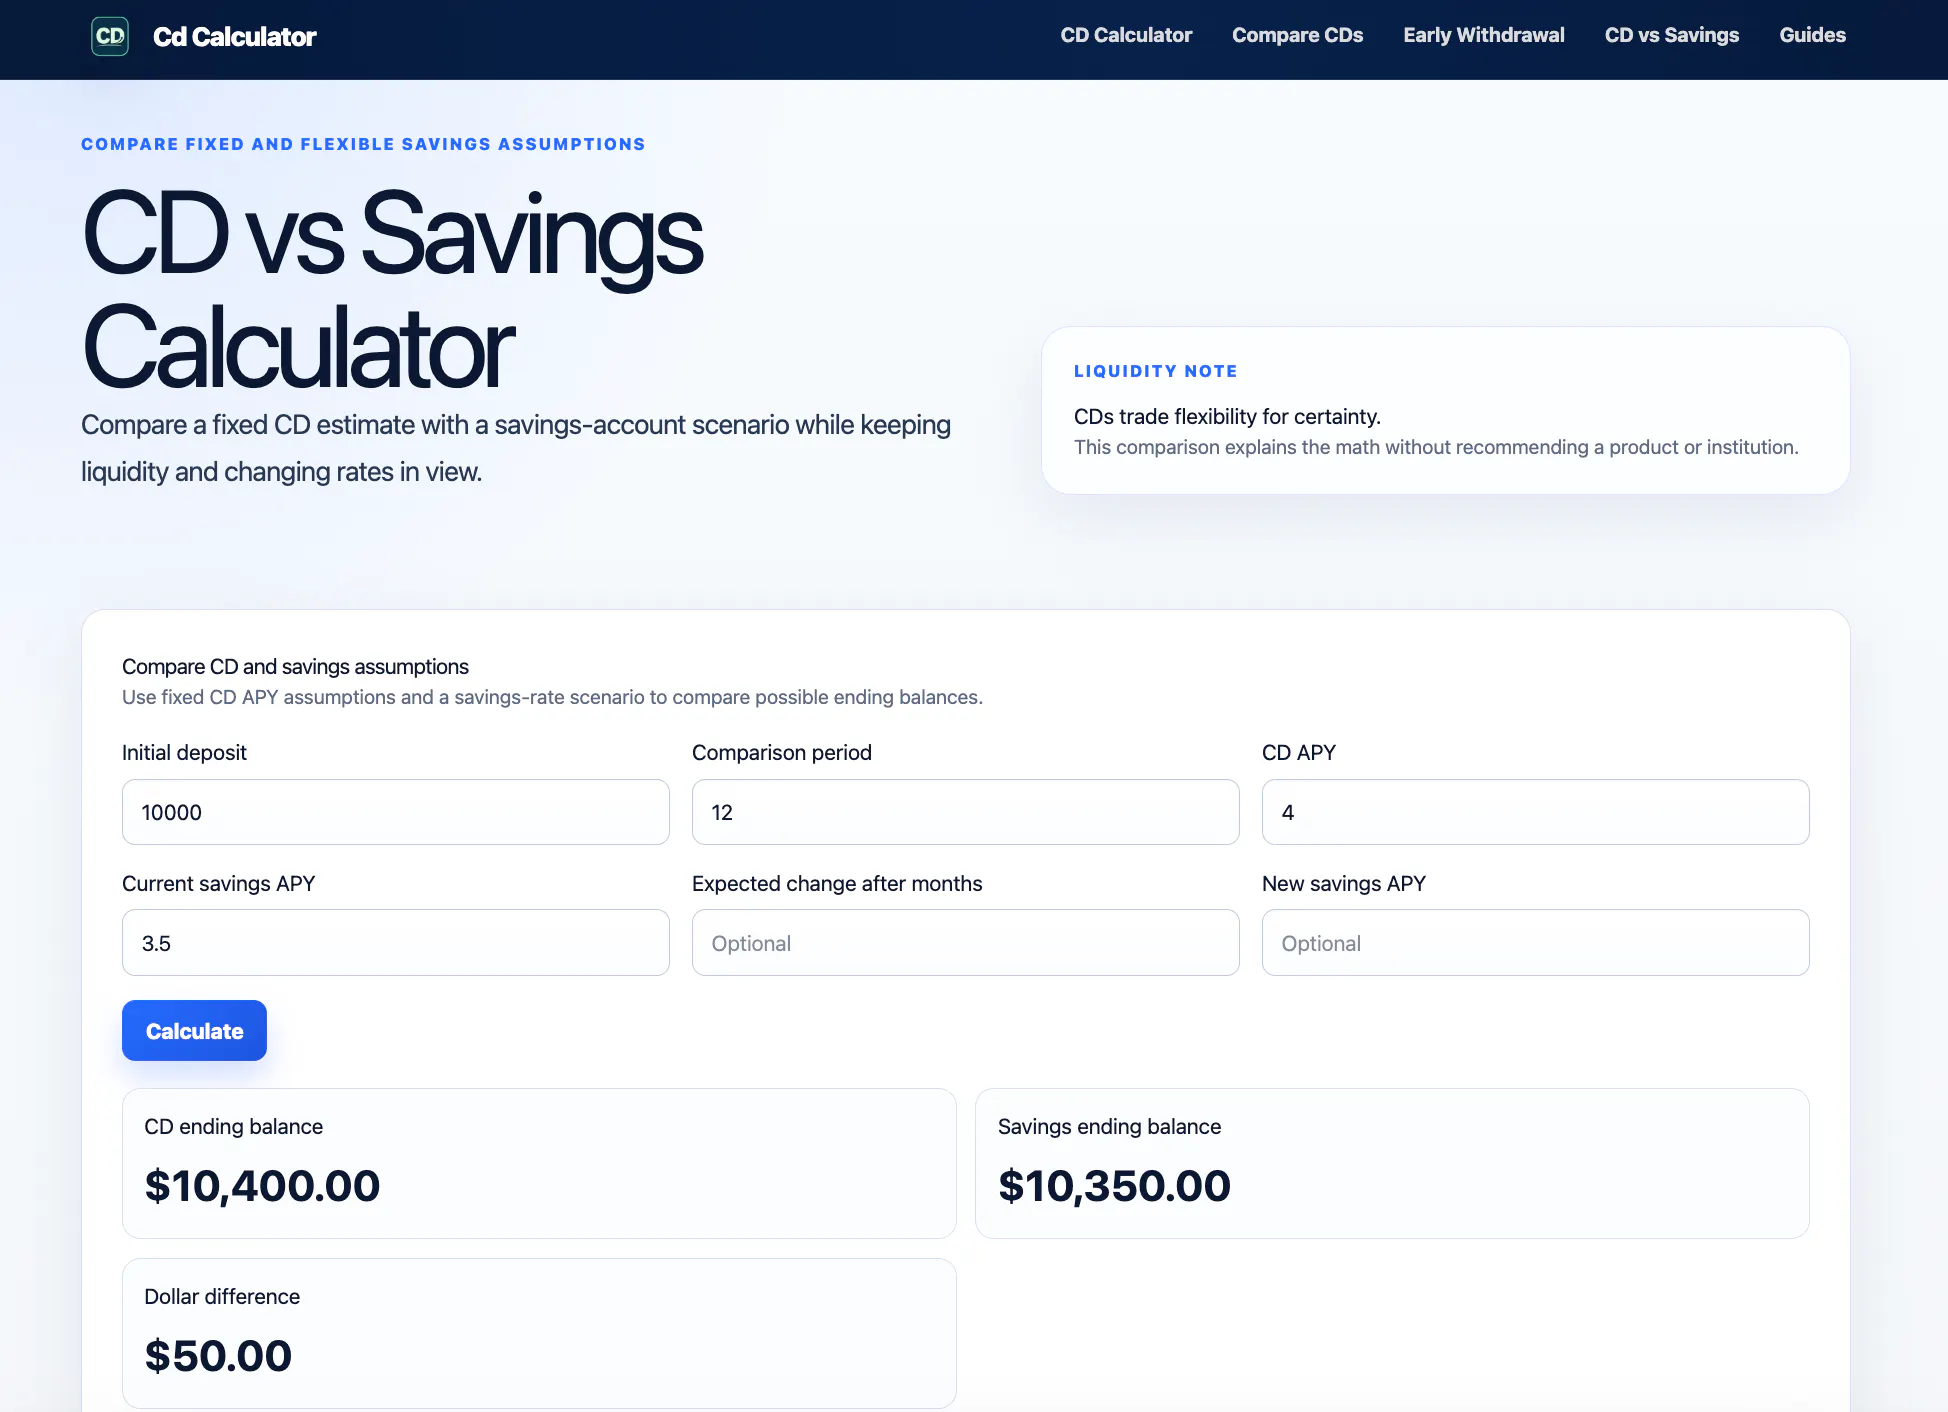Select the Current savings APY field

point(396,943)
